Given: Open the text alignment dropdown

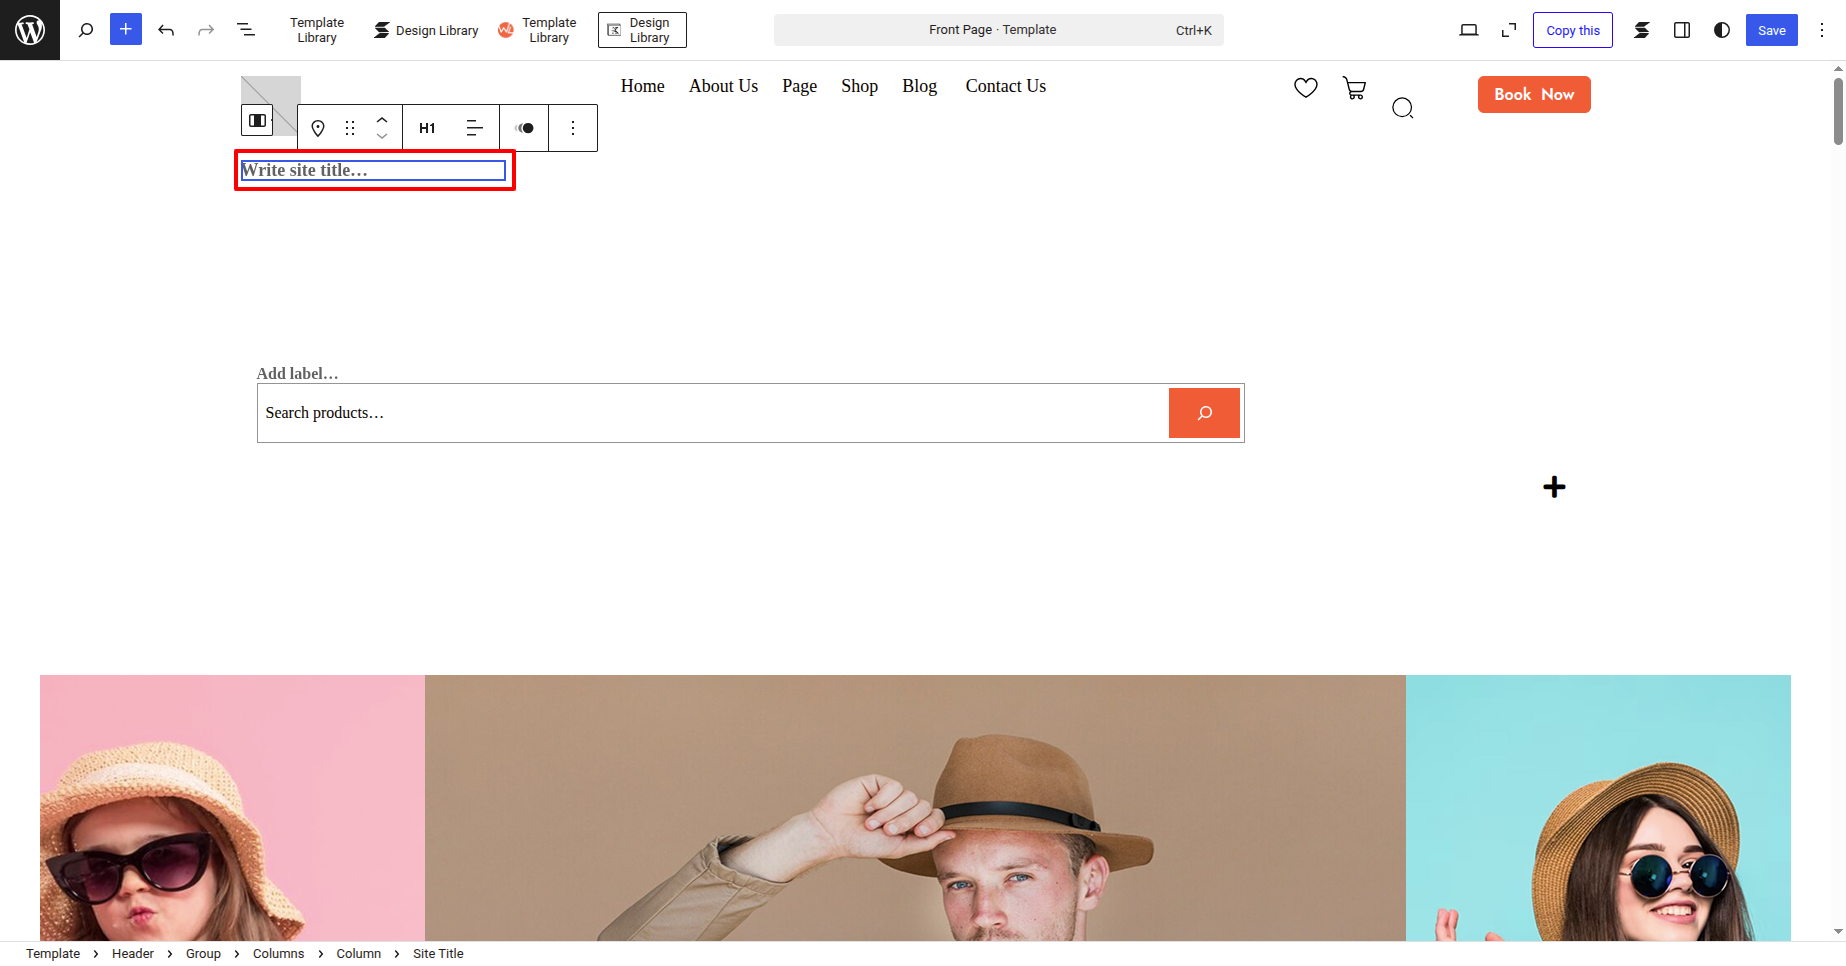Looking at the screenshot, I should point(475,128).
